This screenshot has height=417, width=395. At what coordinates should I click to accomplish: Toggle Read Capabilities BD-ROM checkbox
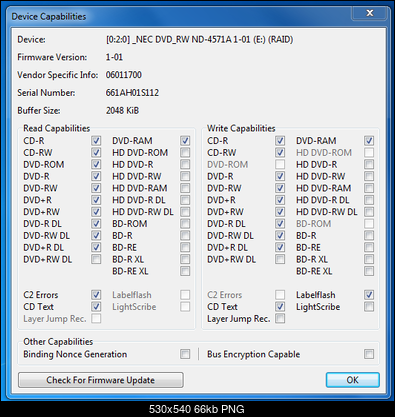(185, 224)
